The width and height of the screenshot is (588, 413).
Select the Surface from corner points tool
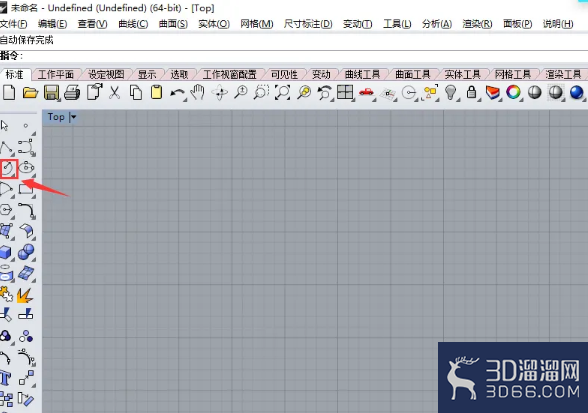[x=6, y=231]
